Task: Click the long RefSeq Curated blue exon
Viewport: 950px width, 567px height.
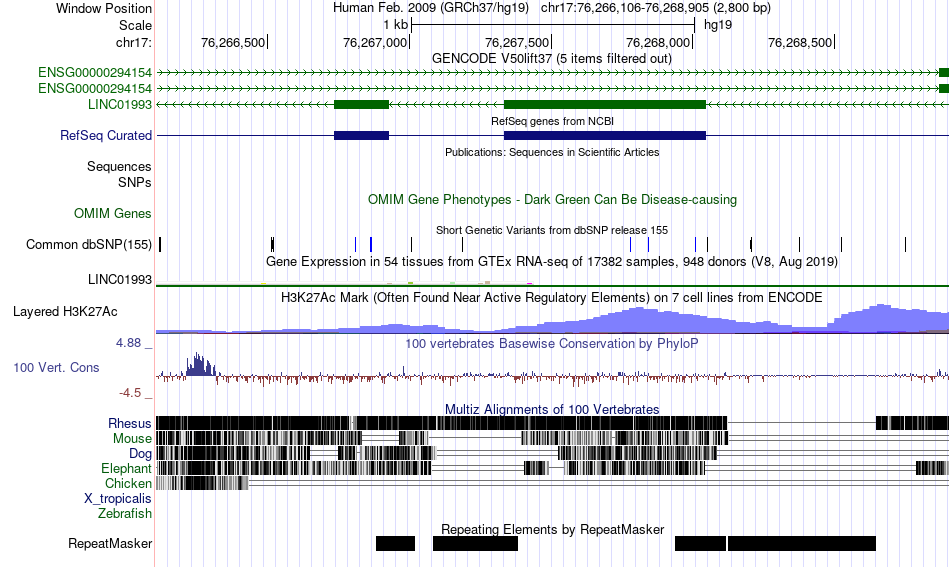Action: point(605,135)
